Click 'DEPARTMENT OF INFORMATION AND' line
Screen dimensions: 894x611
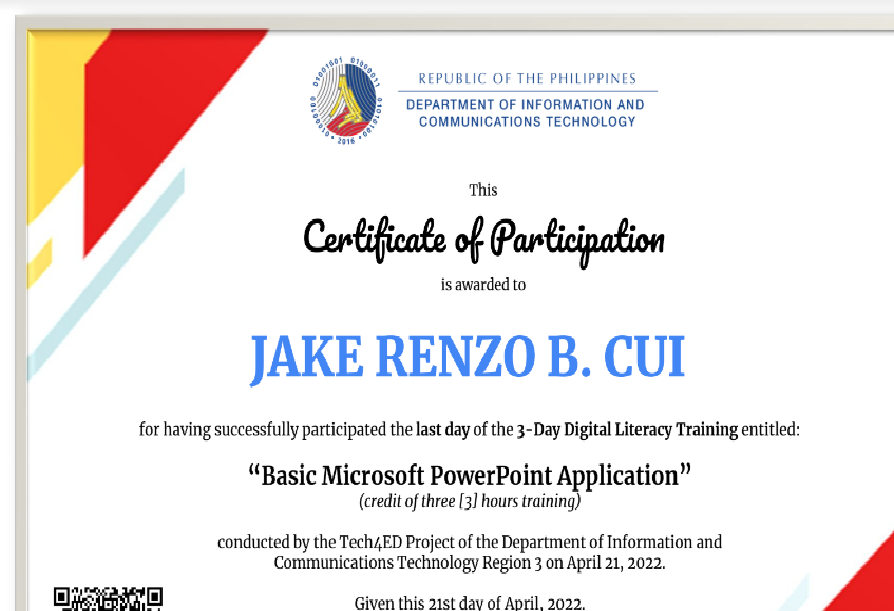[x=525, y=105]
